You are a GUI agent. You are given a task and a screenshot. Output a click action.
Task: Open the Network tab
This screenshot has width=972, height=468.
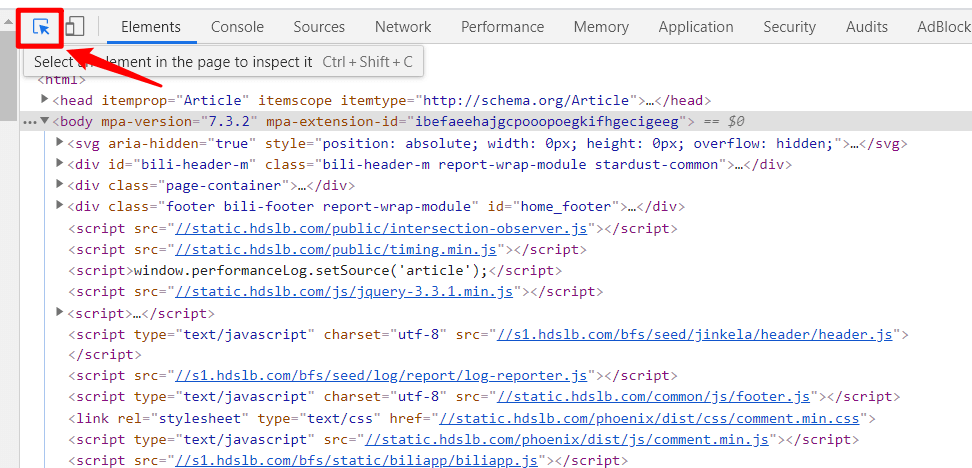(x=403, y=27)
